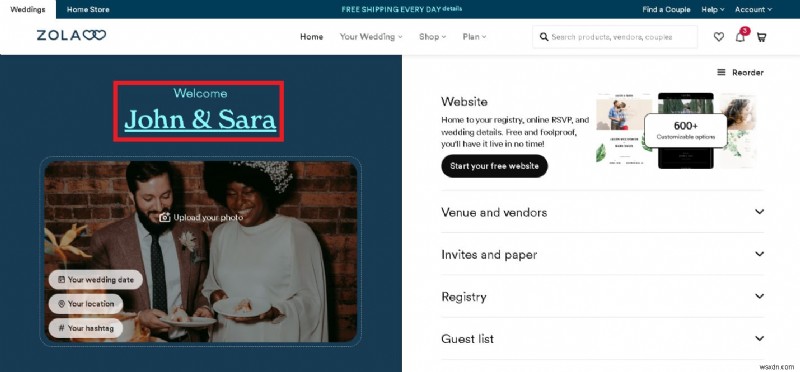
Task: Expand the Venue and vendors section
Action: coord(603,212)
